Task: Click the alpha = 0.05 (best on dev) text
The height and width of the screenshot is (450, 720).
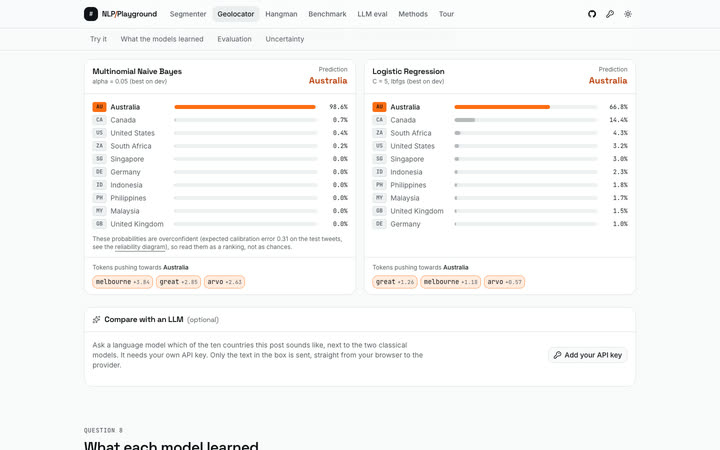Action: 129,82
